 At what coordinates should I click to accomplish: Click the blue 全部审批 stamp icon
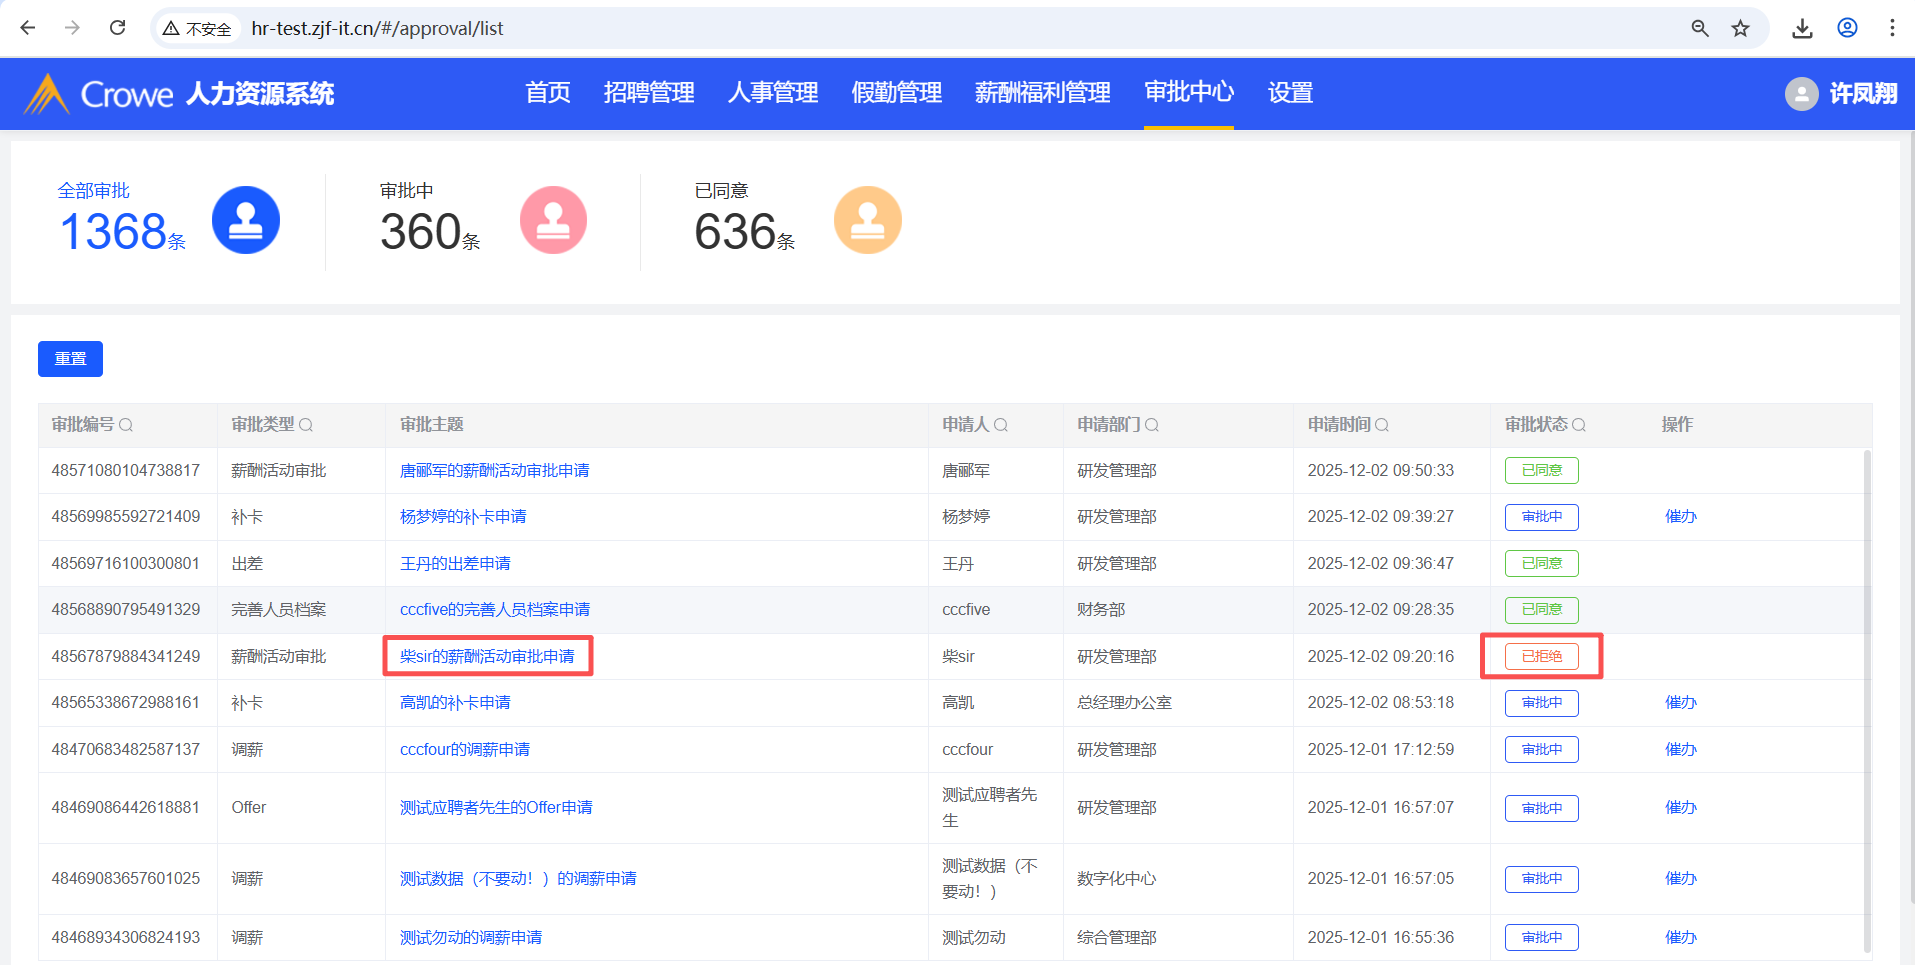click(x=246, y=220)
